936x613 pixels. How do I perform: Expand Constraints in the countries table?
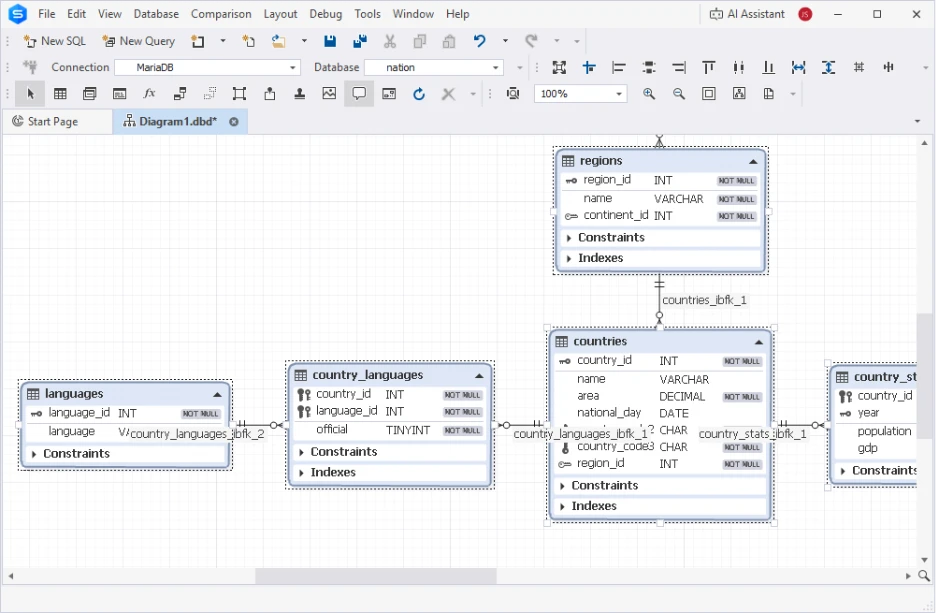click(562, 486)
